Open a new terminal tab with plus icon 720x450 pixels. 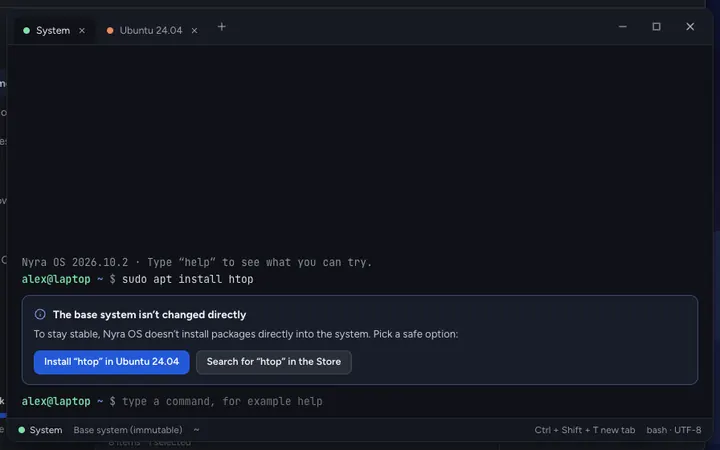[x=221, y=27]
